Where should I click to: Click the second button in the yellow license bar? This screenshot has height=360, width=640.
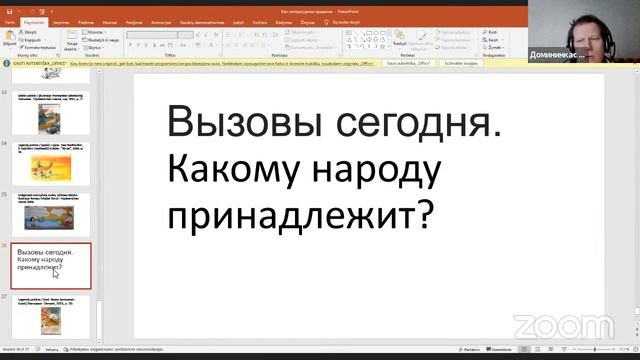click(x=461, y=63)
